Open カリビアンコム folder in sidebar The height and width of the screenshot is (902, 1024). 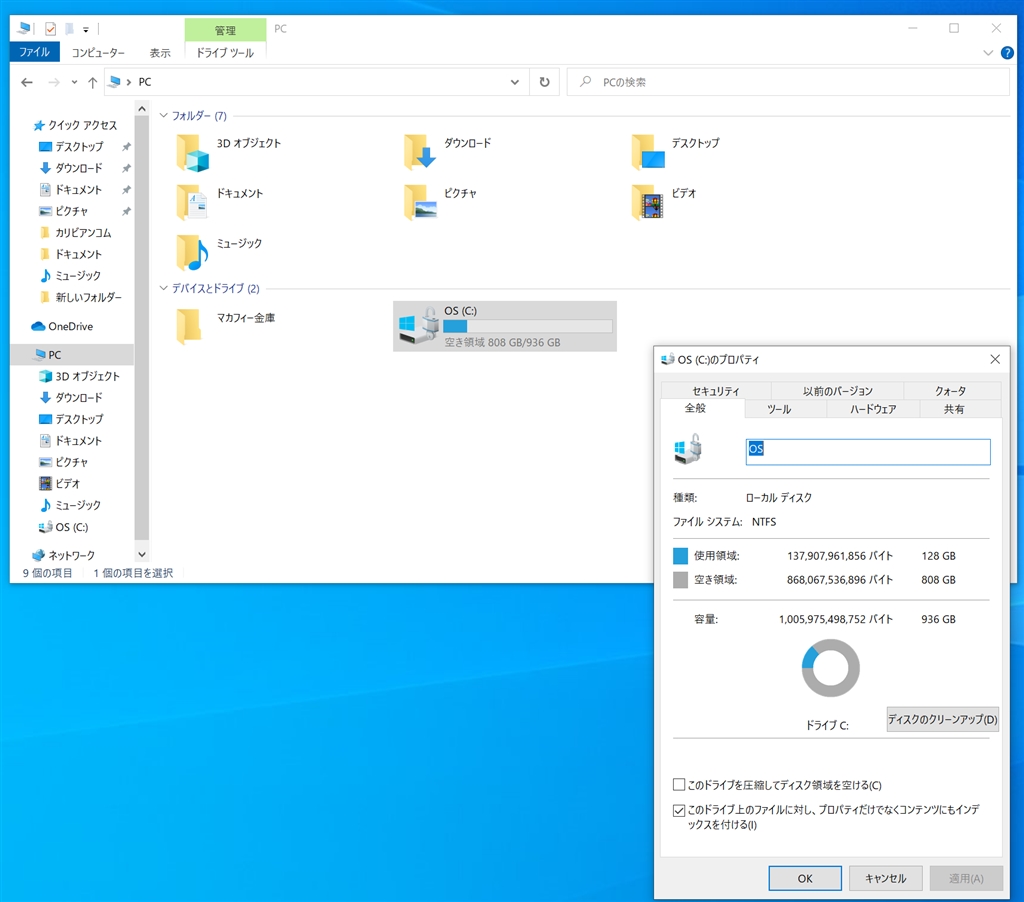76,233
